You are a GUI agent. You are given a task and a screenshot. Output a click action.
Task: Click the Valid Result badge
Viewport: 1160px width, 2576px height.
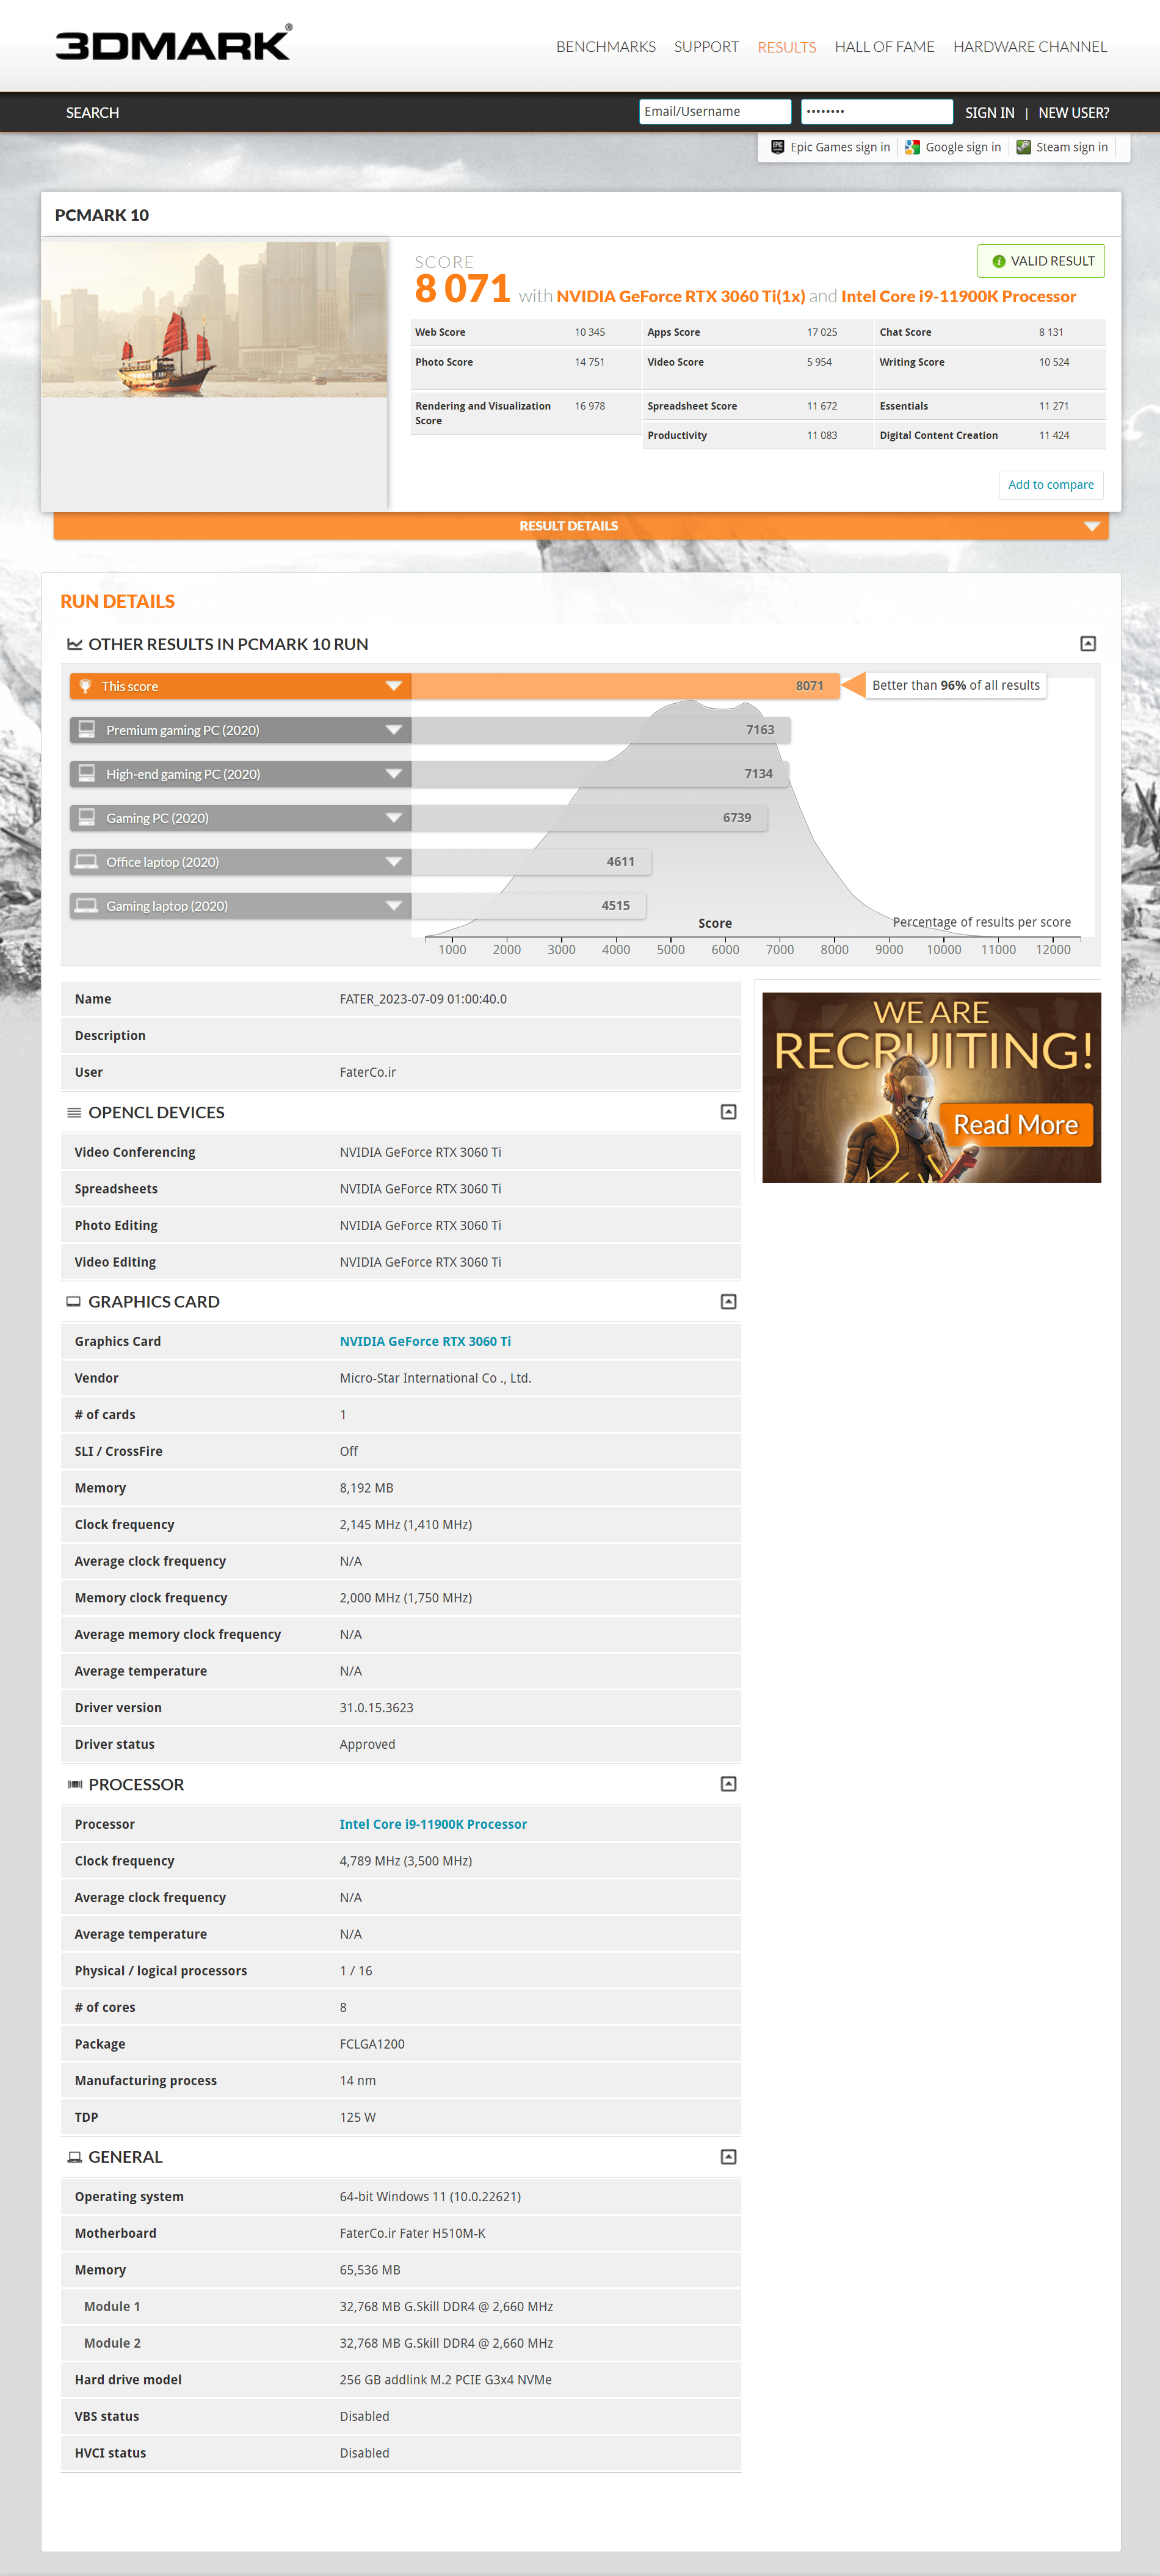[x=1041, y=261]
